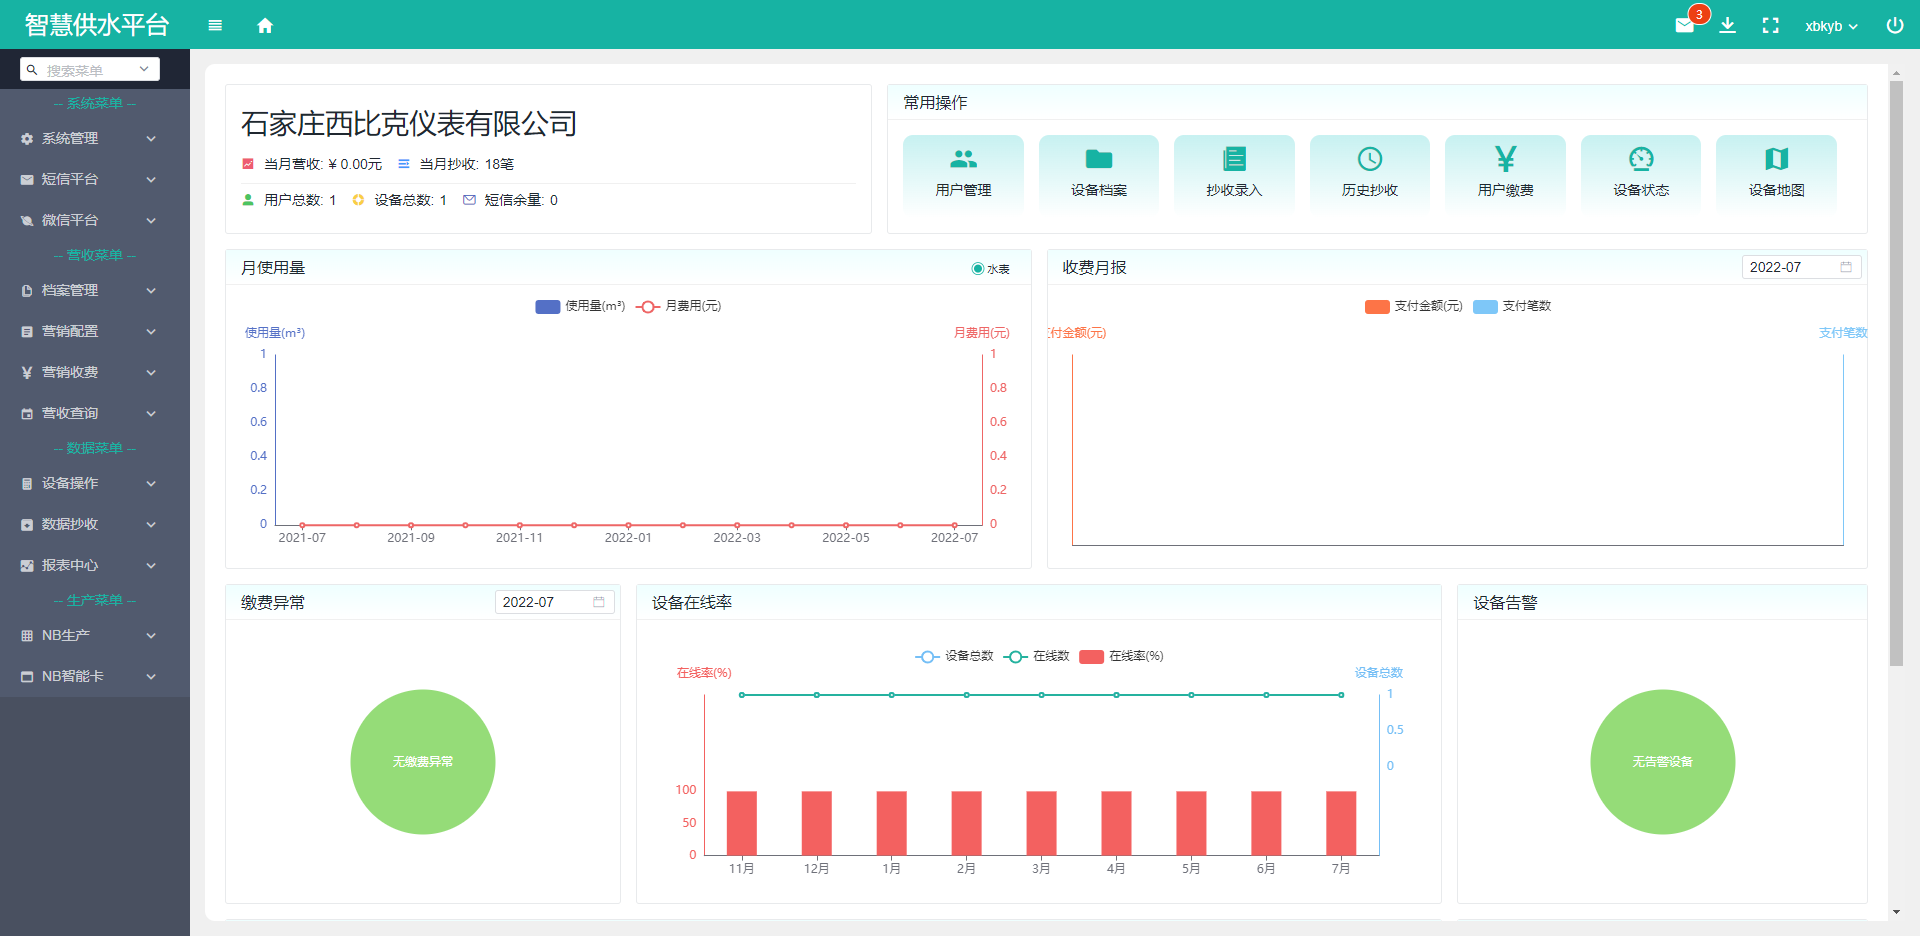This screenshot has width=1920, height=936.
Task: Open the xbkyb user dropdown
Action: [1830, 26]
